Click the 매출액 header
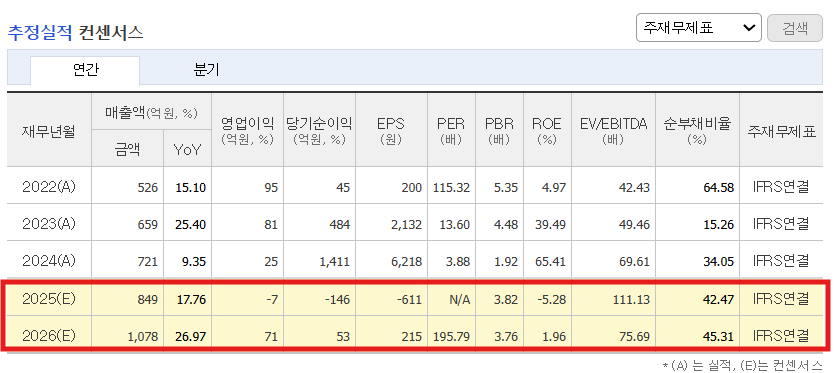 click(x=152, y=112)
